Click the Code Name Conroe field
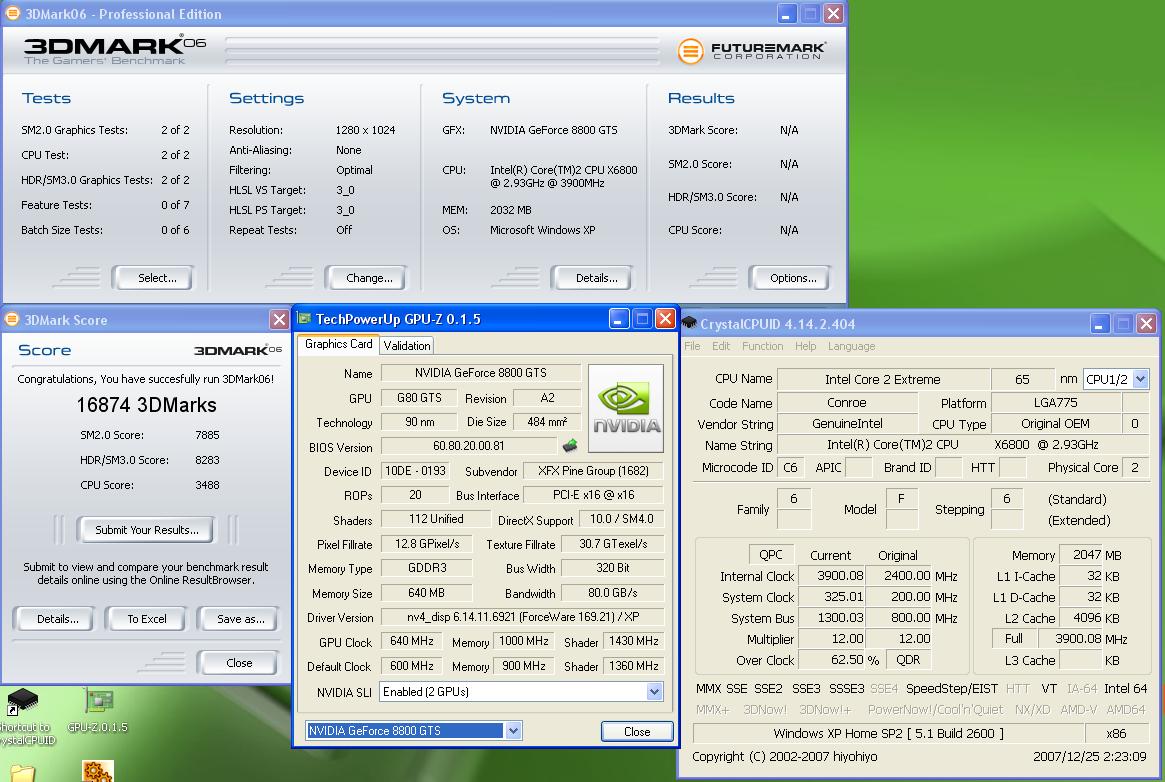The image size is (1165, 782). pos(847,403)
